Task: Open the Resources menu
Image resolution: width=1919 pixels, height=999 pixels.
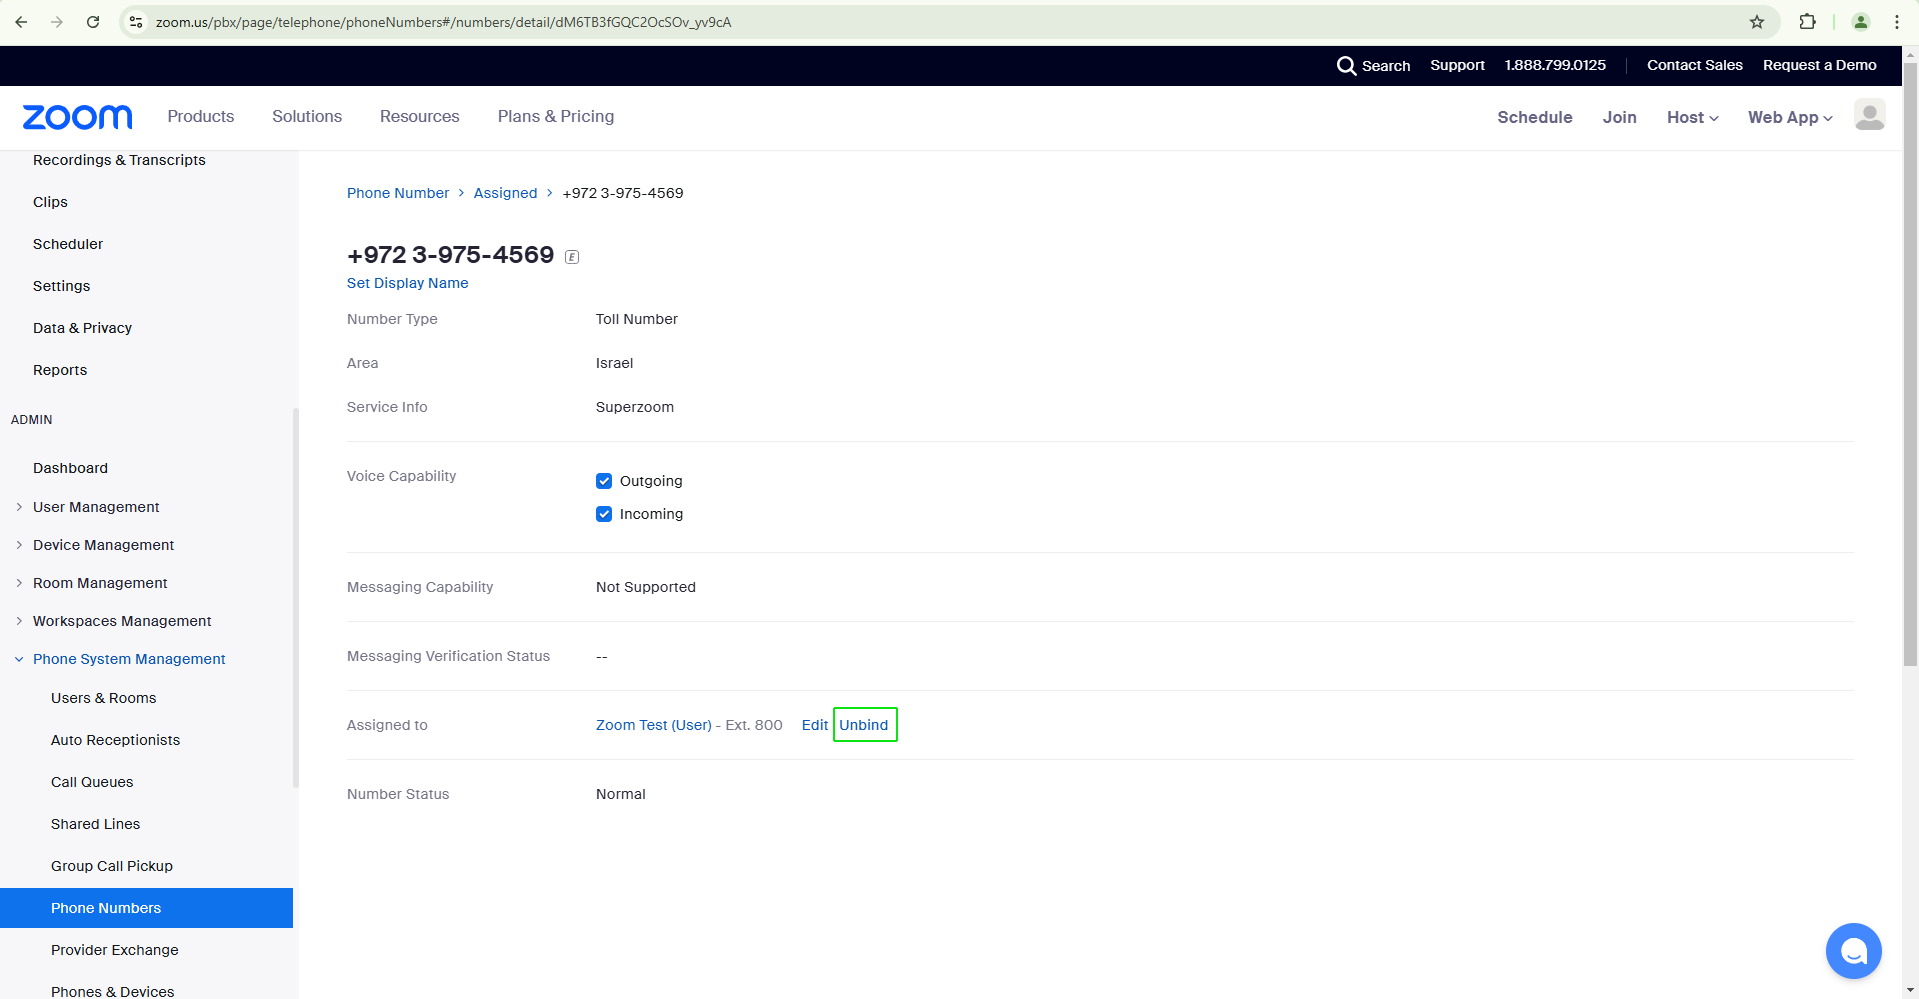Action: click(x=420, y=116)
